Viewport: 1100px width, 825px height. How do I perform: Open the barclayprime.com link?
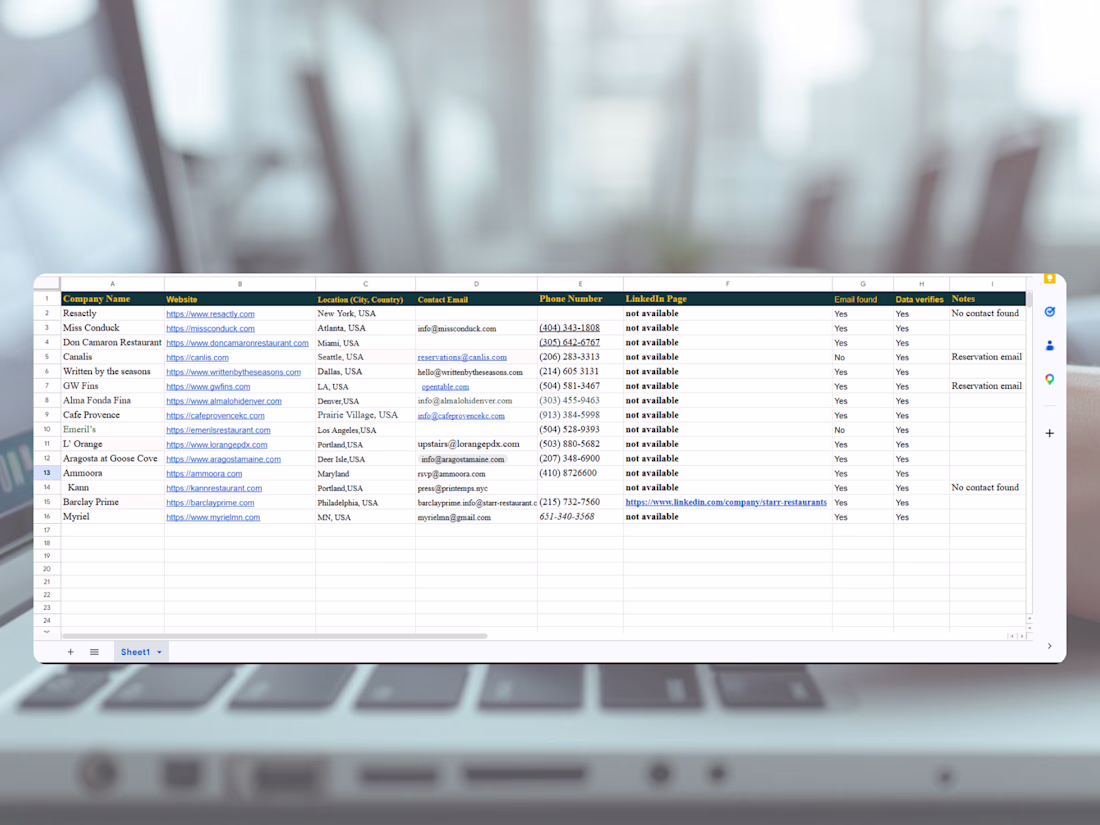click(x=210, y=503)
